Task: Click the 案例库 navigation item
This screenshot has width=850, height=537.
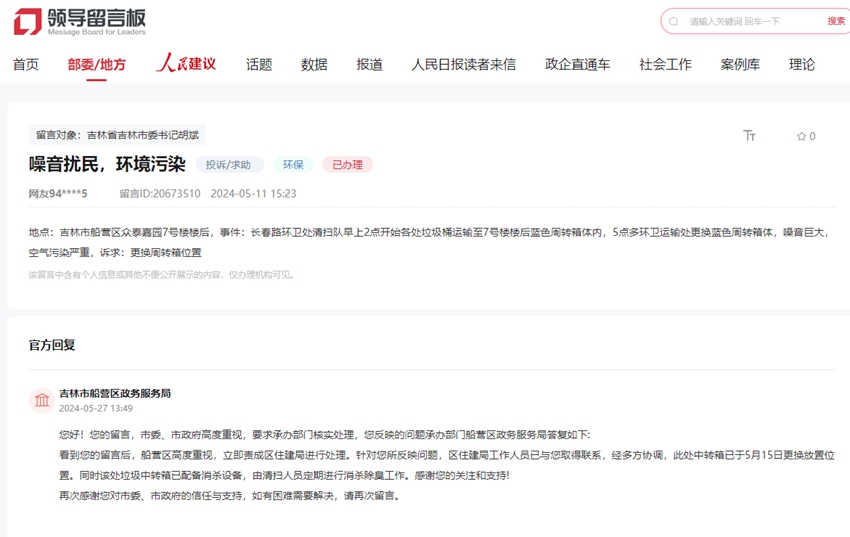Action: click(x=740, y=65)
